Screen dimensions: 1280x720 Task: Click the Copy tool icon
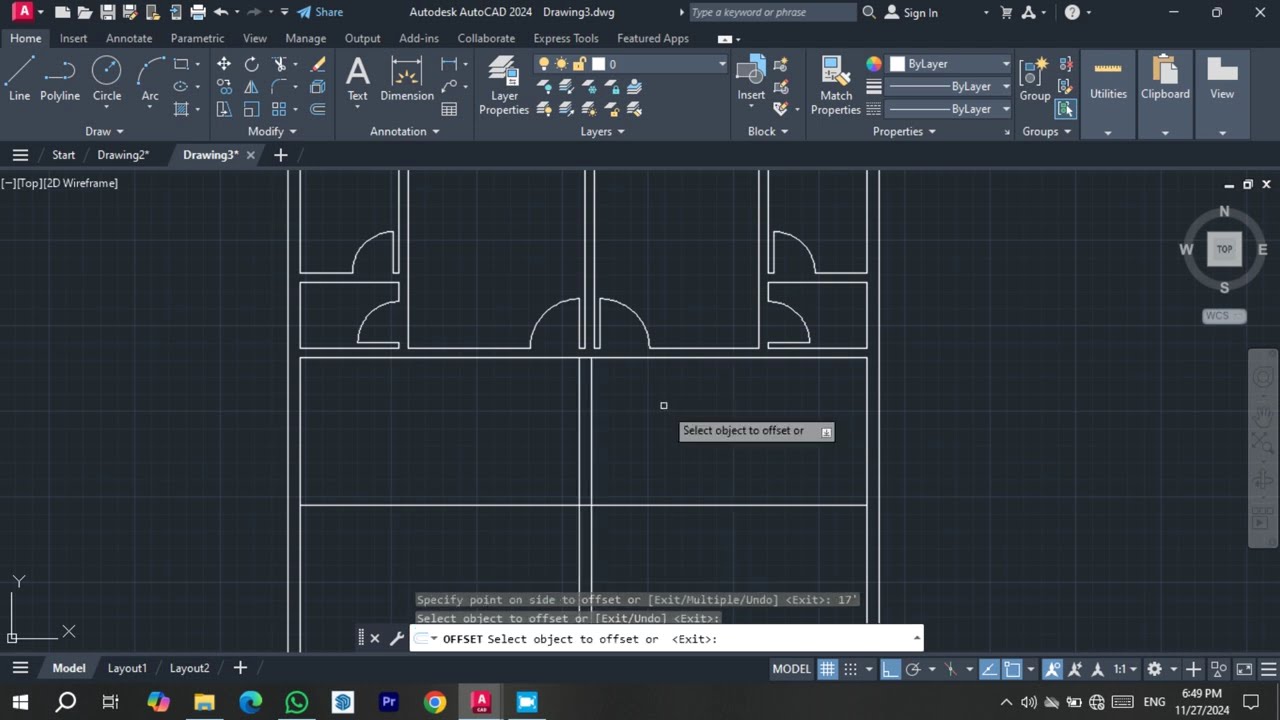pos(224,87)
